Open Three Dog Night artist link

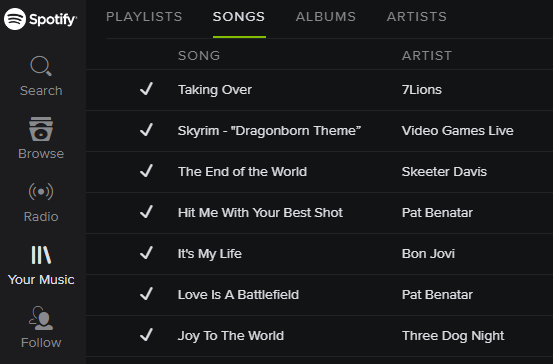(x=453, y=336)
